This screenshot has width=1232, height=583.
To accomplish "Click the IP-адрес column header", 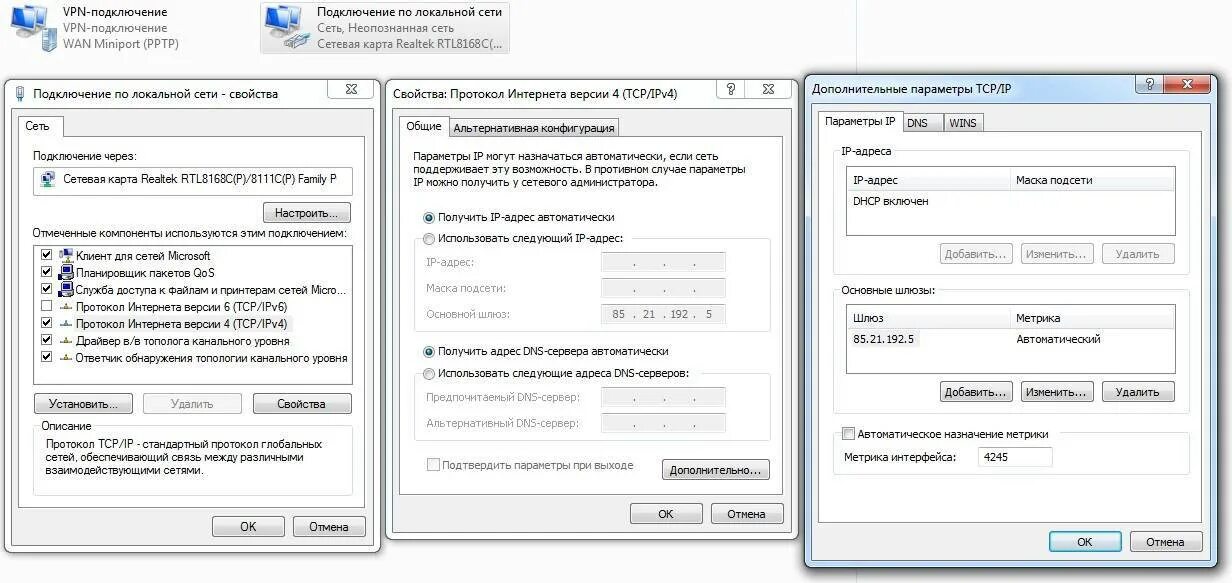I will tap(929, 180).
